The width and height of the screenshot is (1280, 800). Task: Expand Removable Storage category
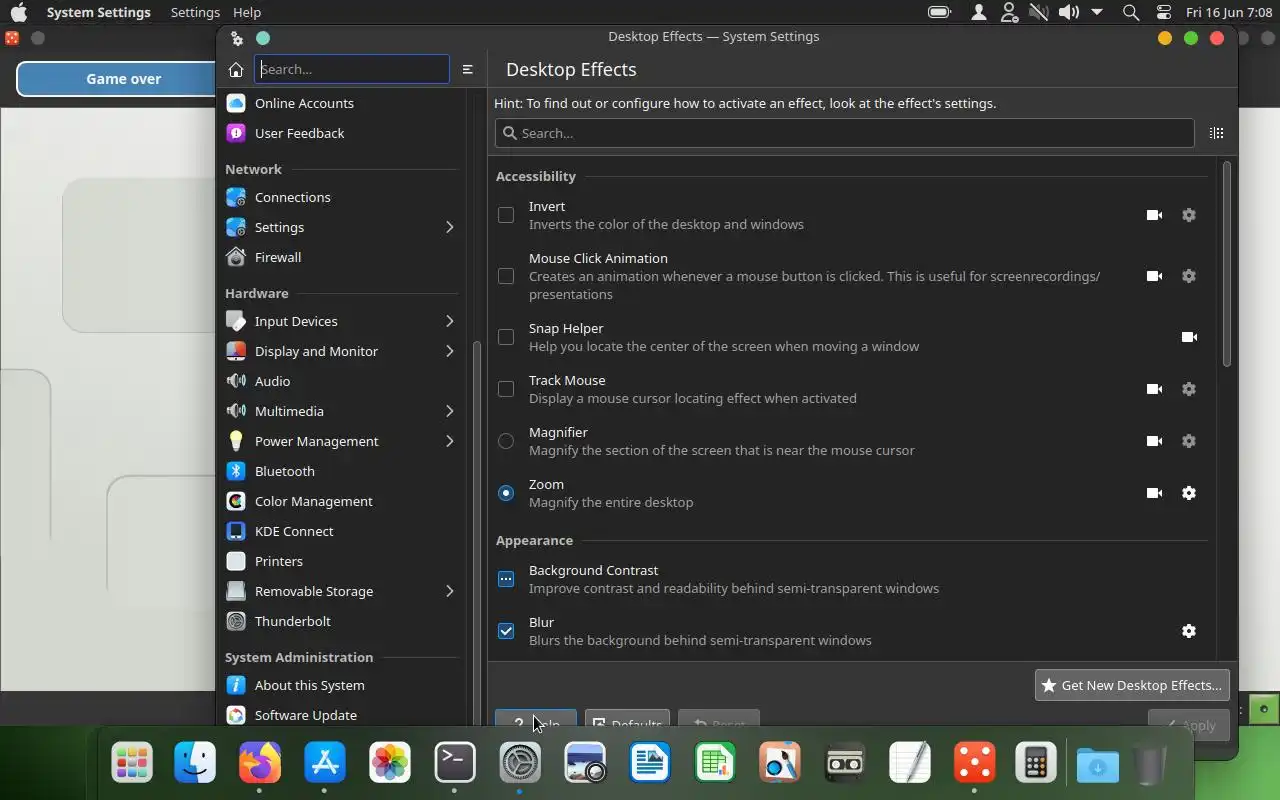(449, 591)
